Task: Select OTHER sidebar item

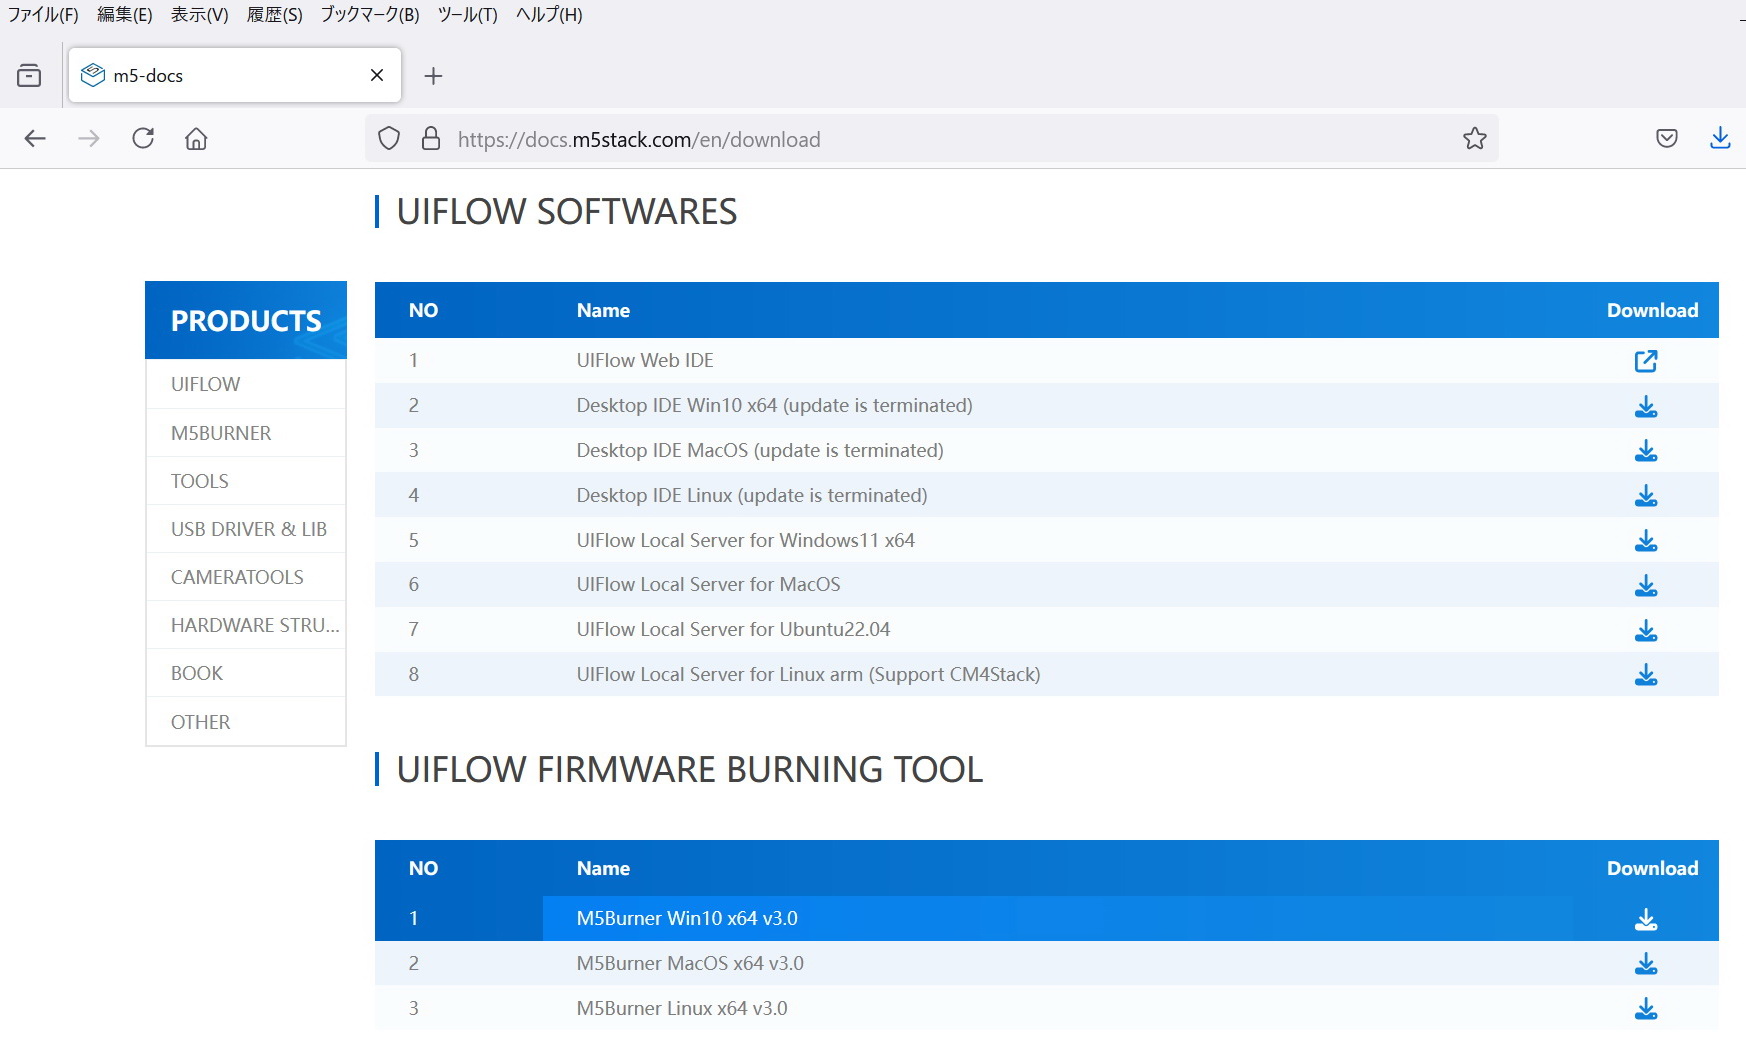Action: (x=246, y=722)
